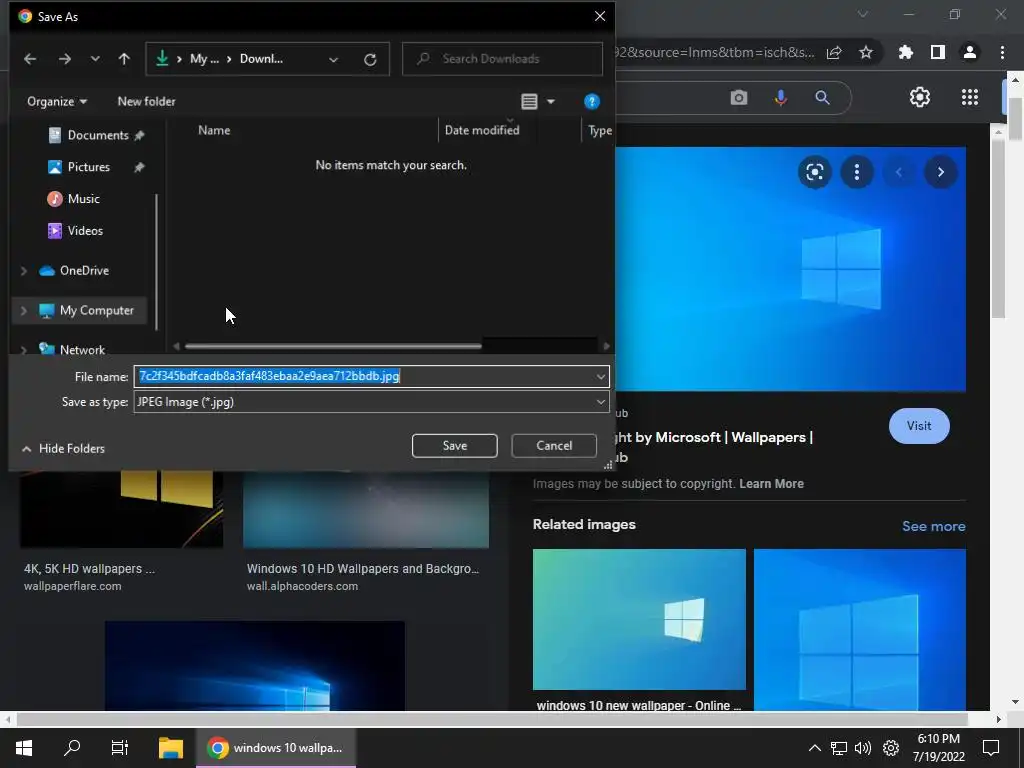This screenshot has width=1024, height=768.
Task: Open Google quick settings gear
Action: click(x=920, y=97)
